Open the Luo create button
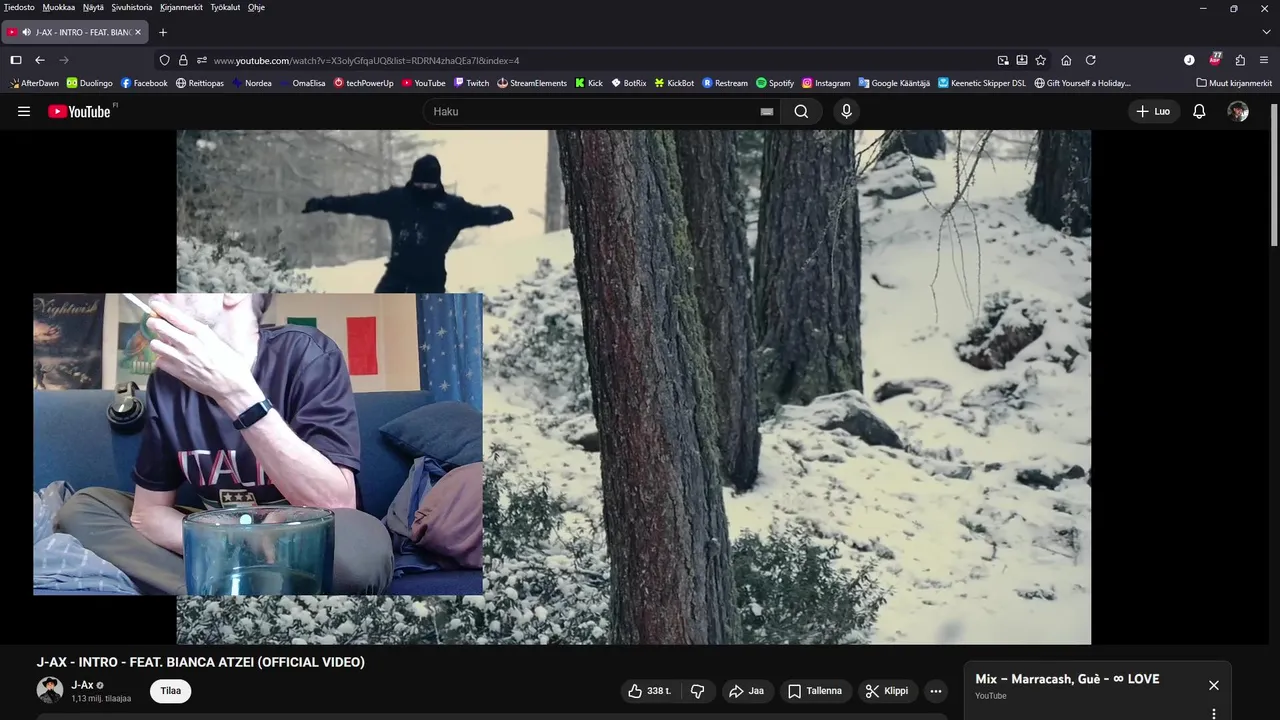This screenshot has height=720, width=1280. [1153, 111]
